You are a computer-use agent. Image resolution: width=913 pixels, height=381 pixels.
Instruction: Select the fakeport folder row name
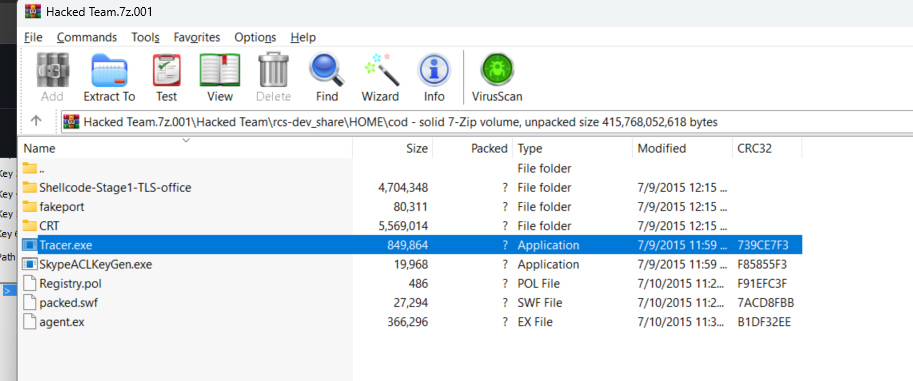[62, 207]
